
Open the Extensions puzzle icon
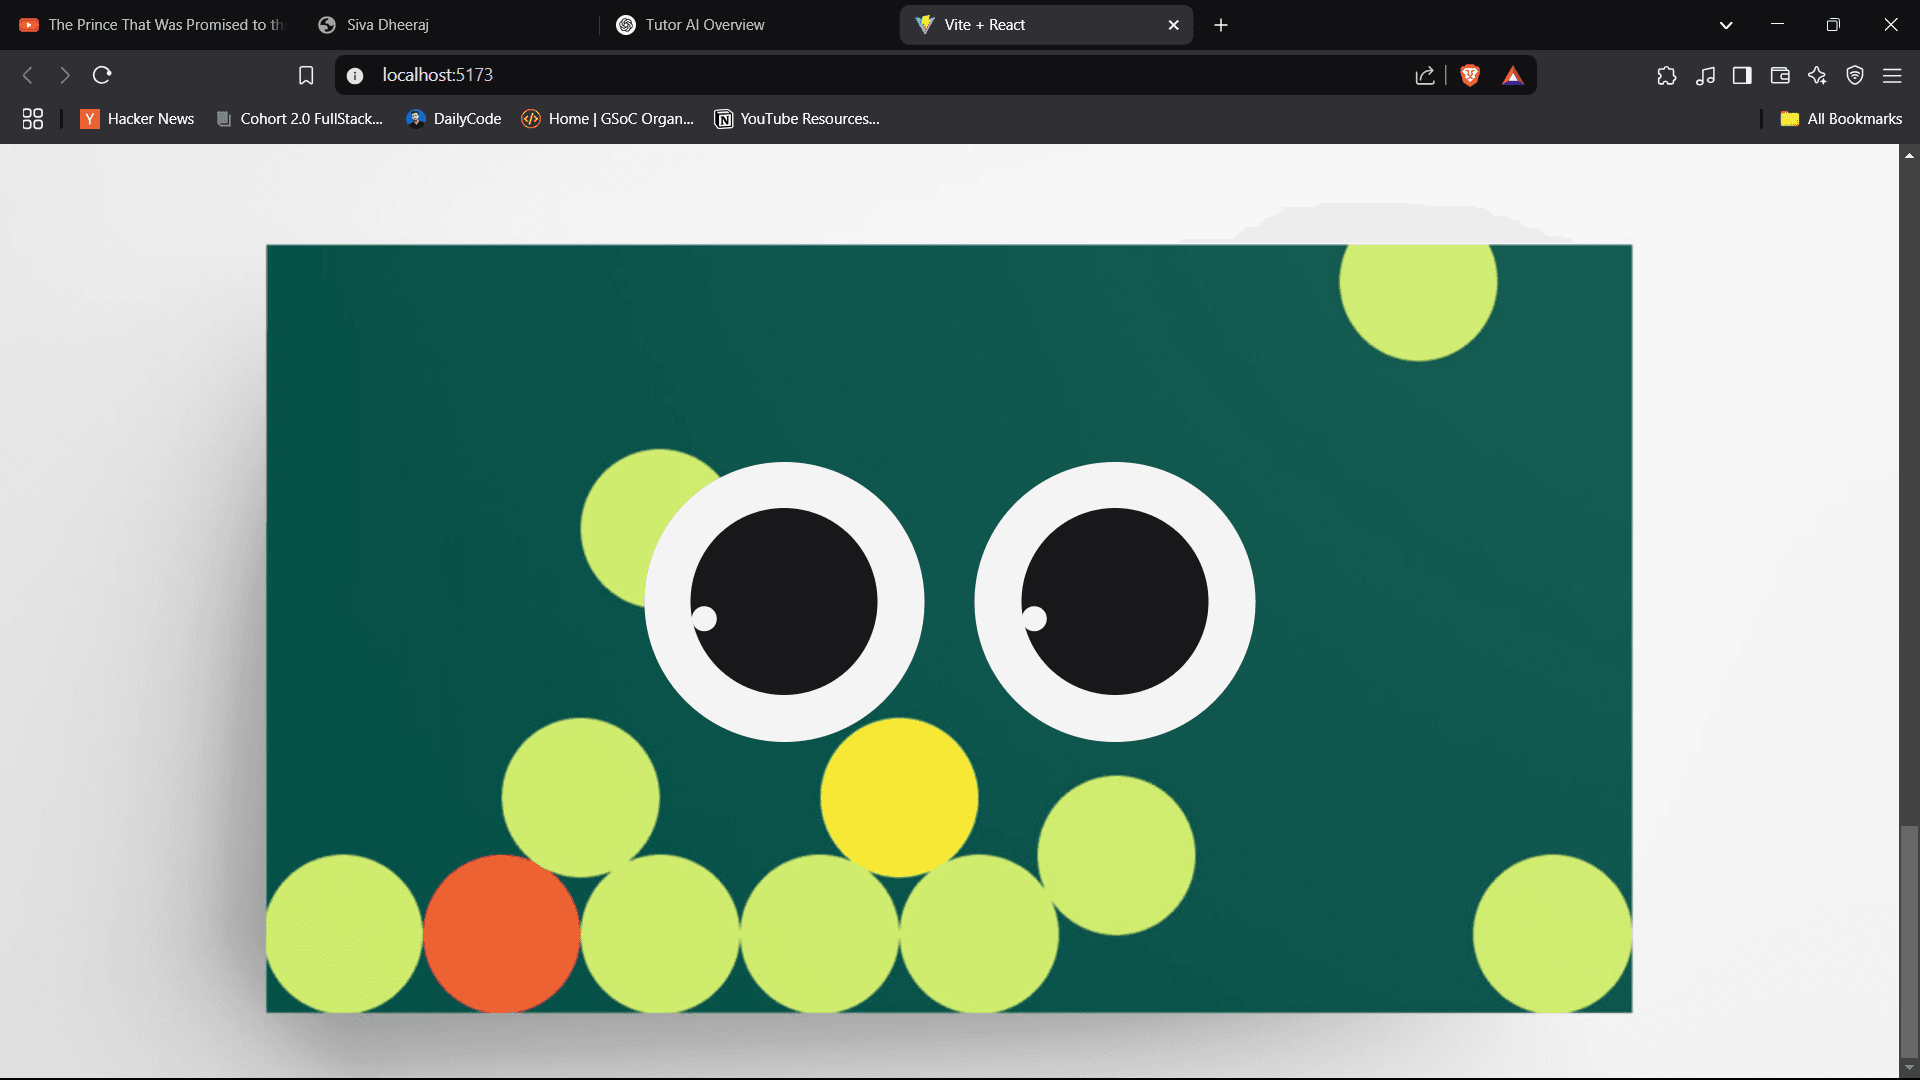point(1666,75)
